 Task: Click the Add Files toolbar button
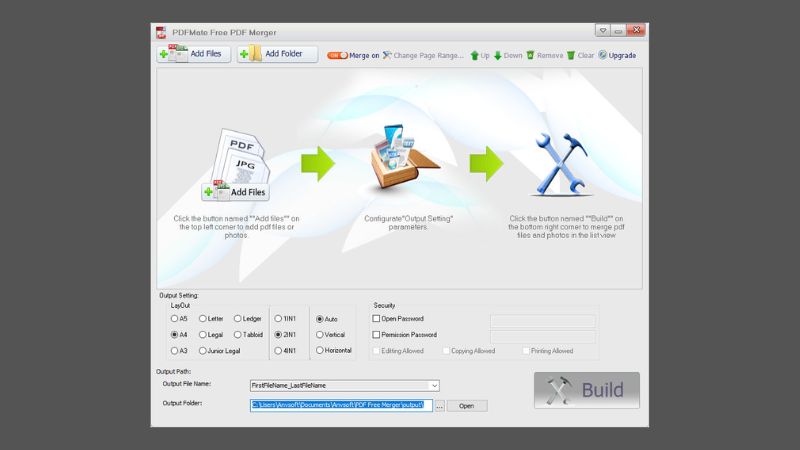pyautogui.click(x=193, y=54)
